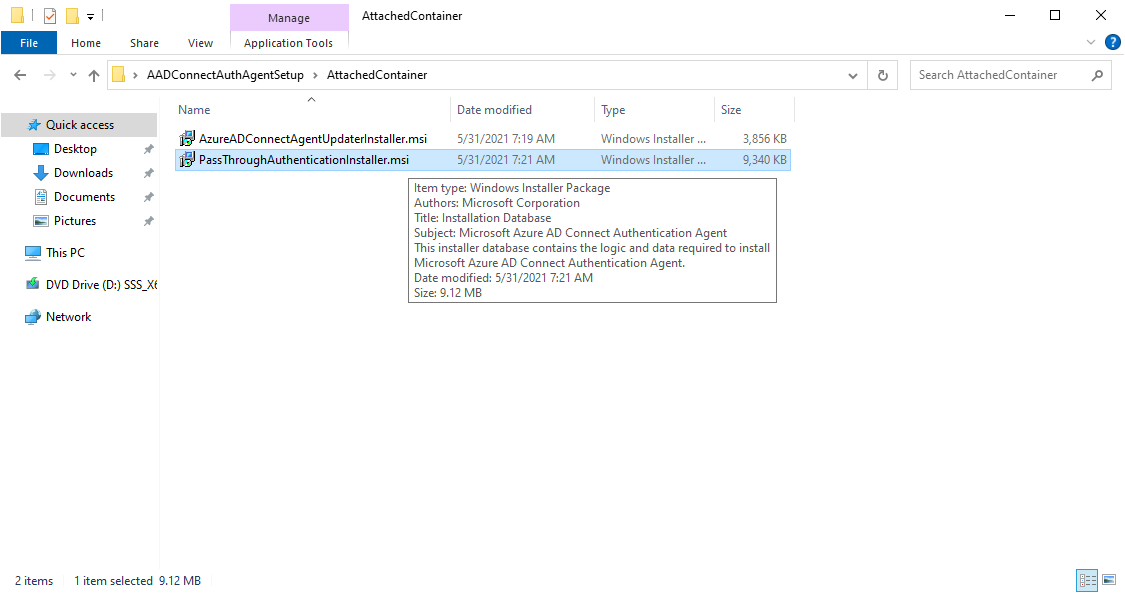Switch to the View ribbon tab
1125x593 pixels.
coord(200,43)
